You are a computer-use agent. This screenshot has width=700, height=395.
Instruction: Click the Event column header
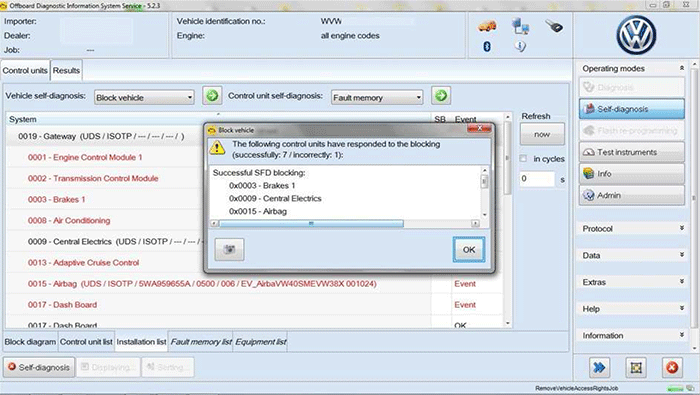466,119
